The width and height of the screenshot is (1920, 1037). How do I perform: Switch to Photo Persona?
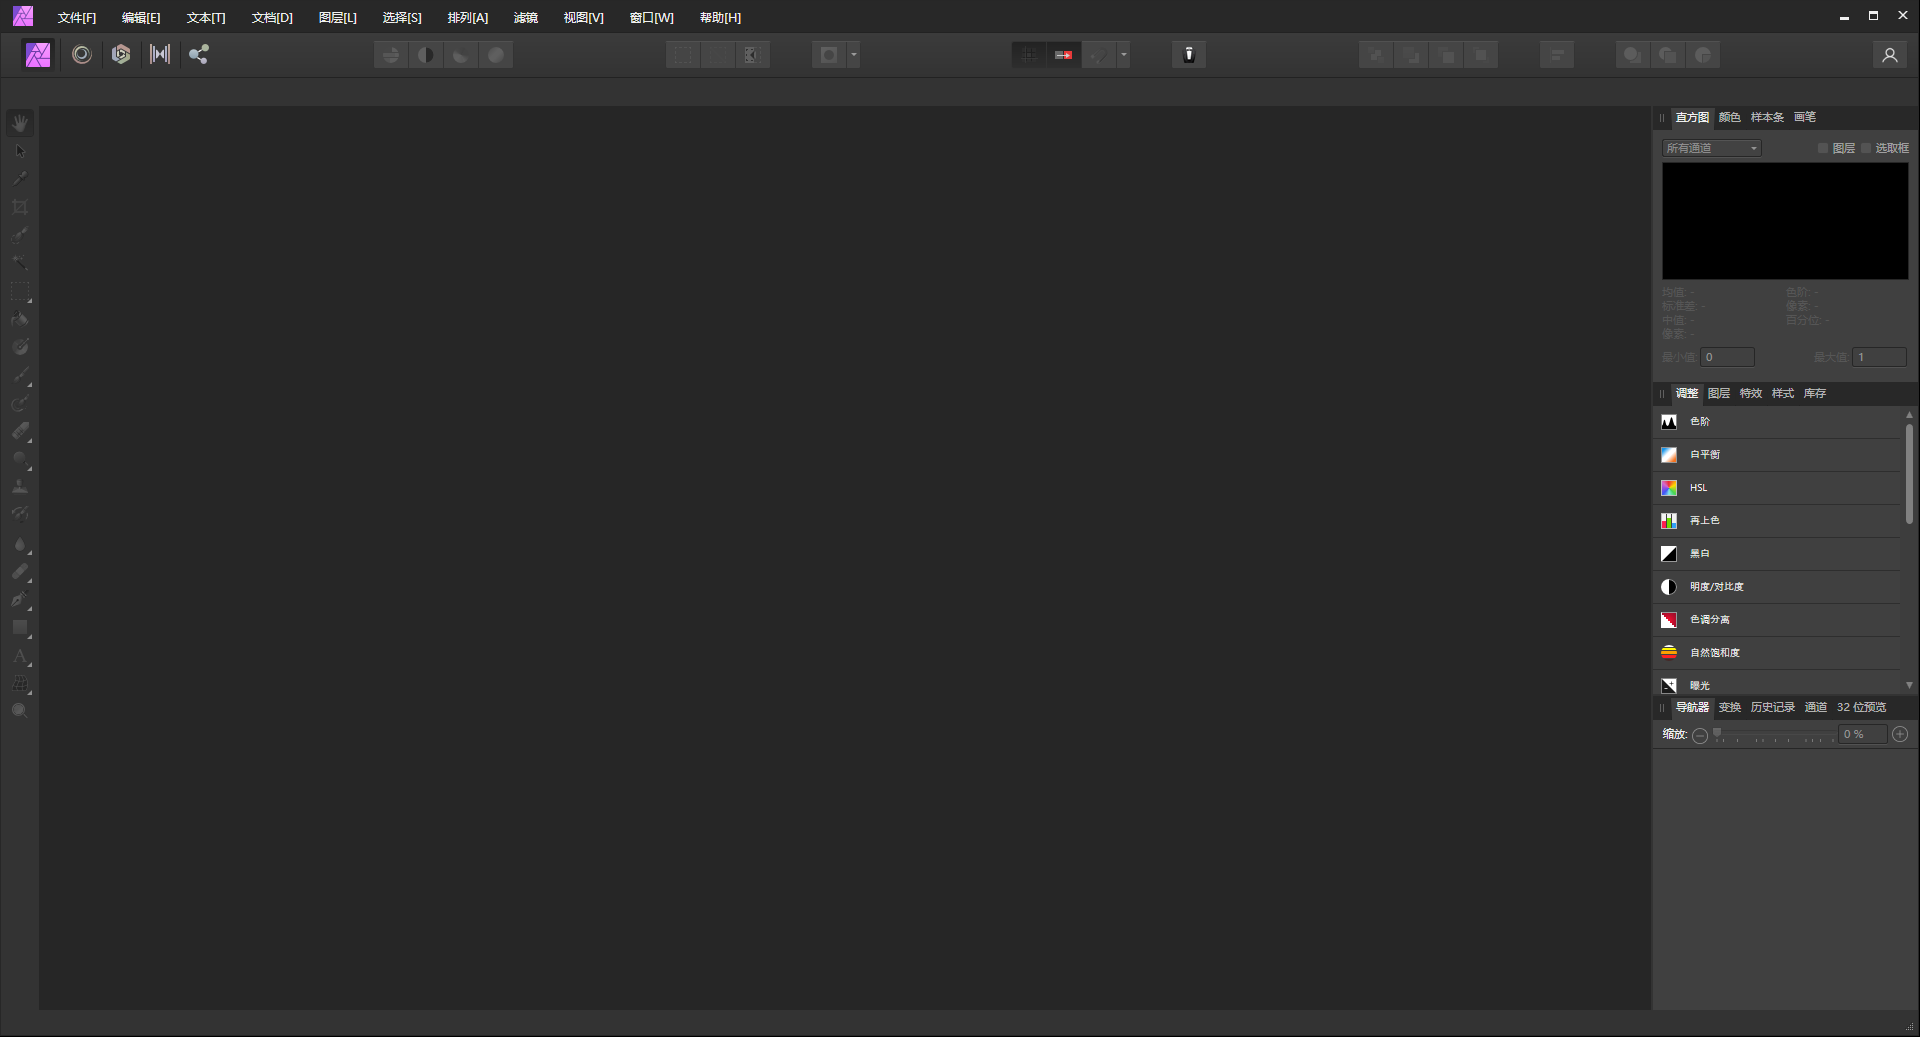pyautogui.click(x=38, y=55)
